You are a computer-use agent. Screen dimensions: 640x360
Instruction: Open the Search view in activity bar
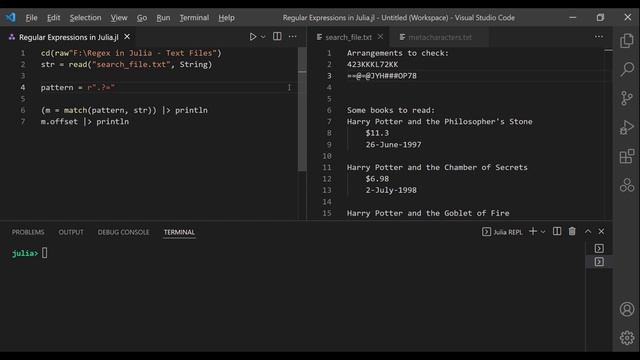coord(627,69)
